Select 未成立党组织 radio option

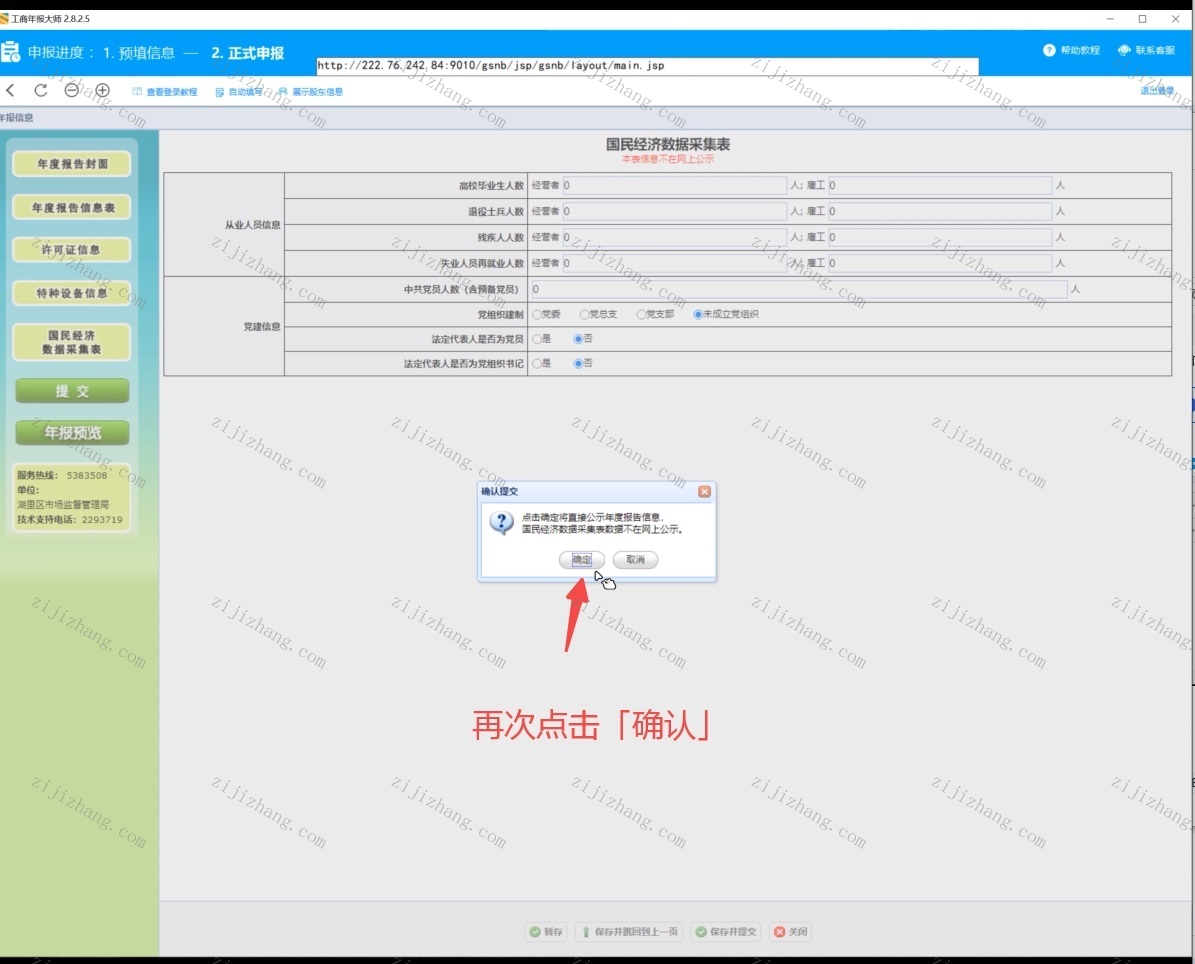698,315
